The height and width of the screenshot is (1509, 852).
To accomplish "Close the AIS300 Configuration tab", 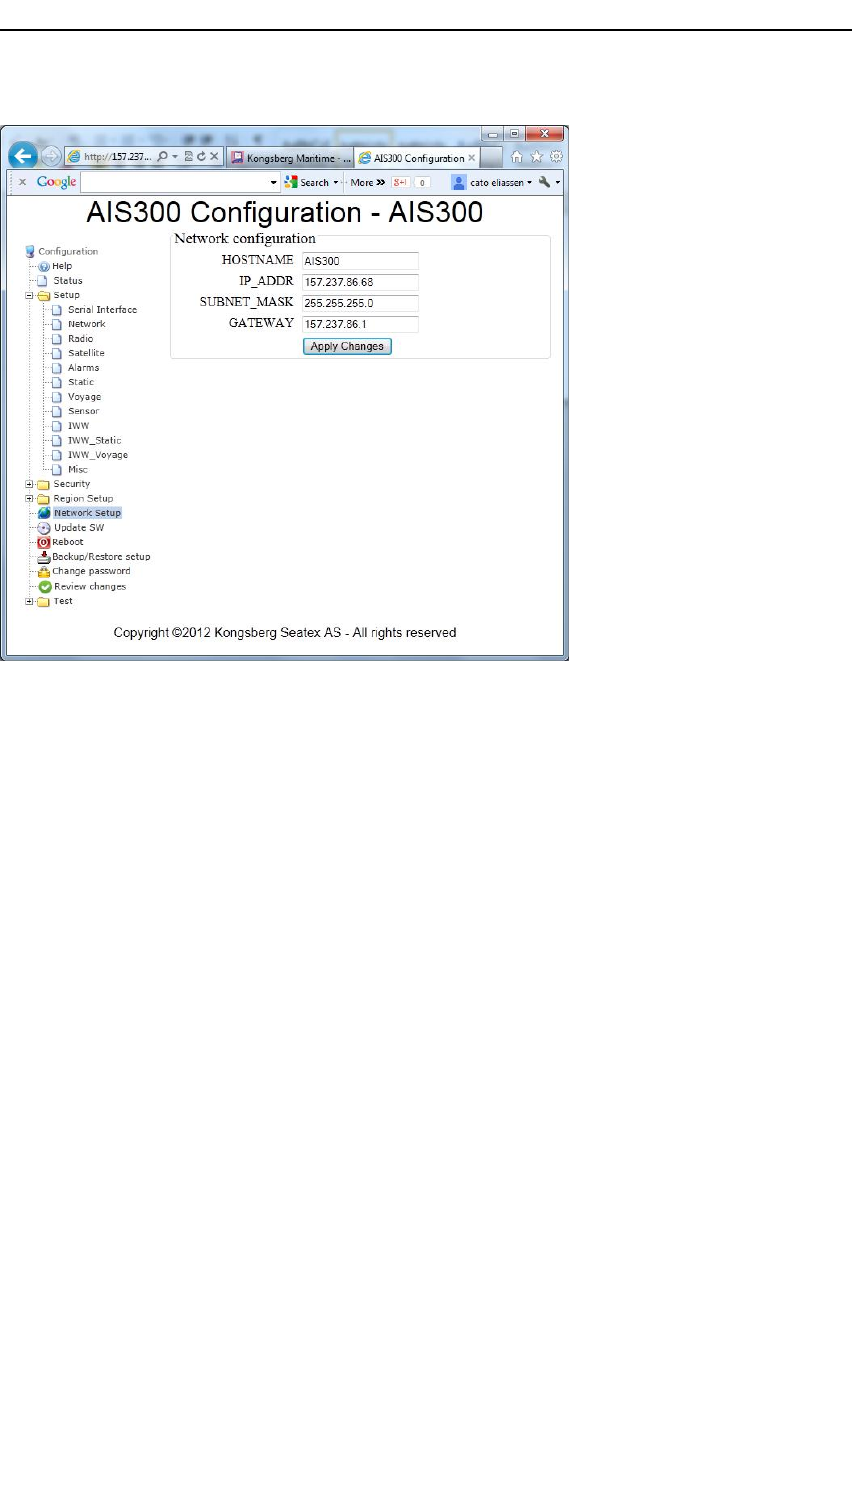I will [472, 158].
